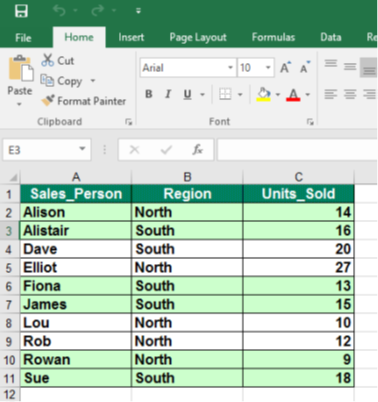Open fill color palette dropdown
This screenshot has width=378, height=402.
click(x=278, y=95)
